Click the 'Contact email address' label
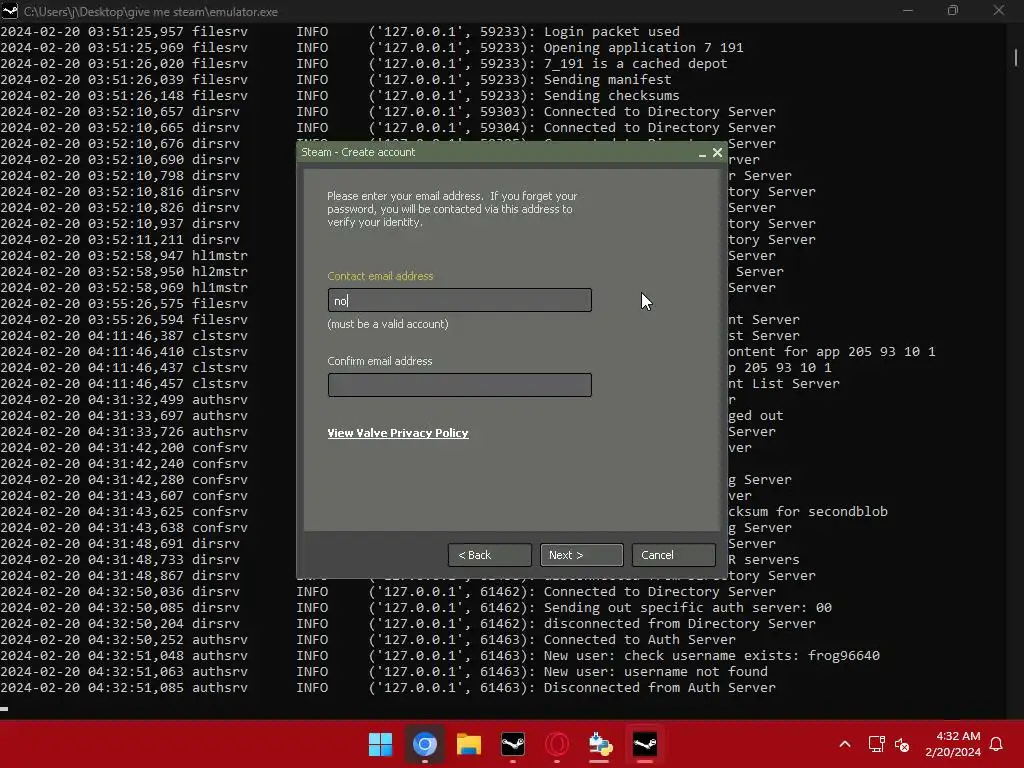Viewport: 1024px width, 768px height. tap(380, 276)
